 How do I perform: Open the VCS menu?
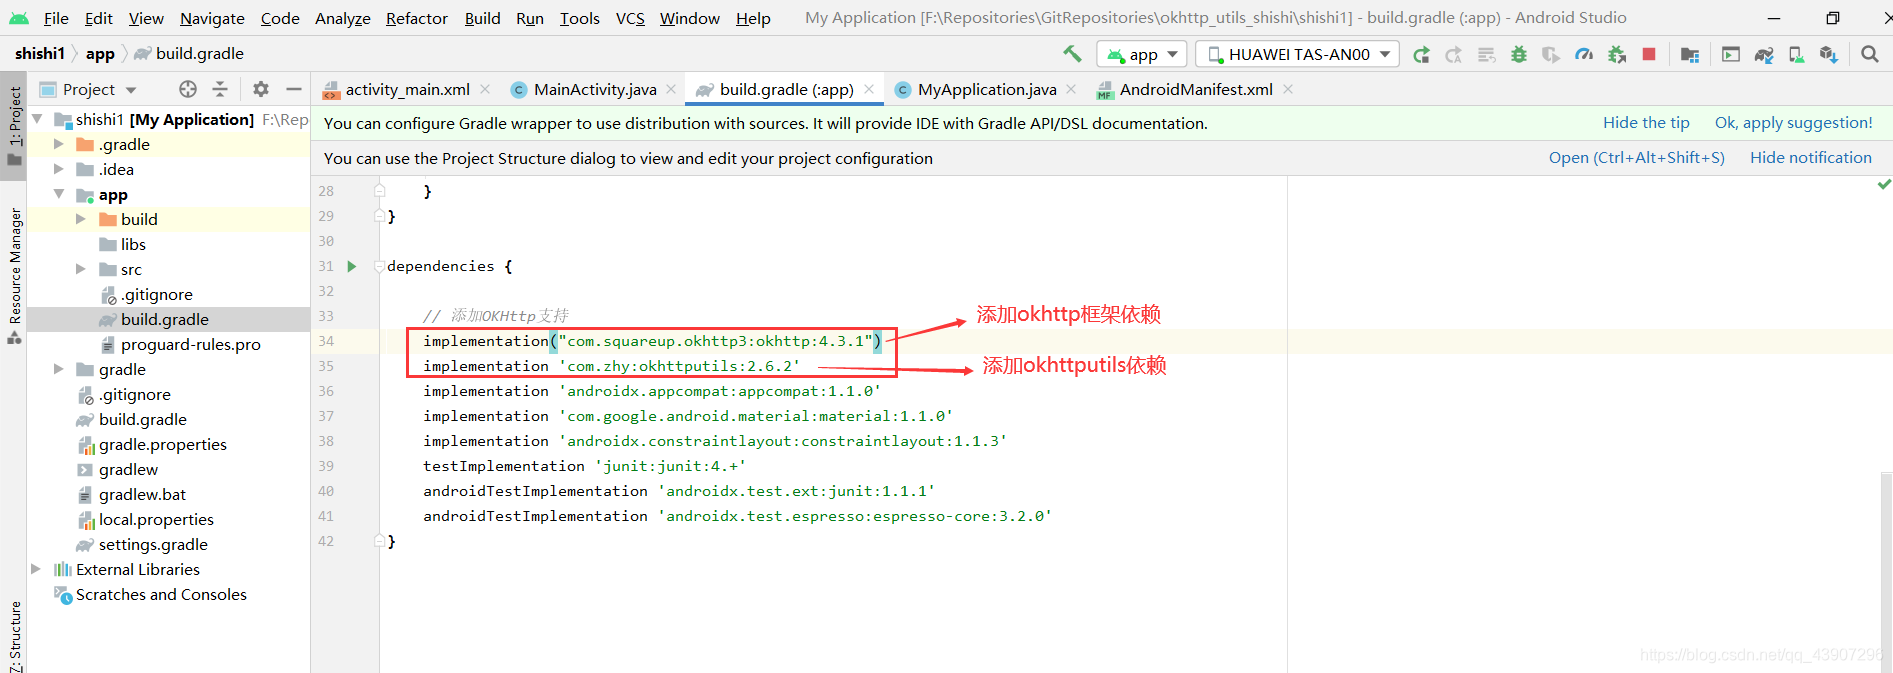point(630,18)
